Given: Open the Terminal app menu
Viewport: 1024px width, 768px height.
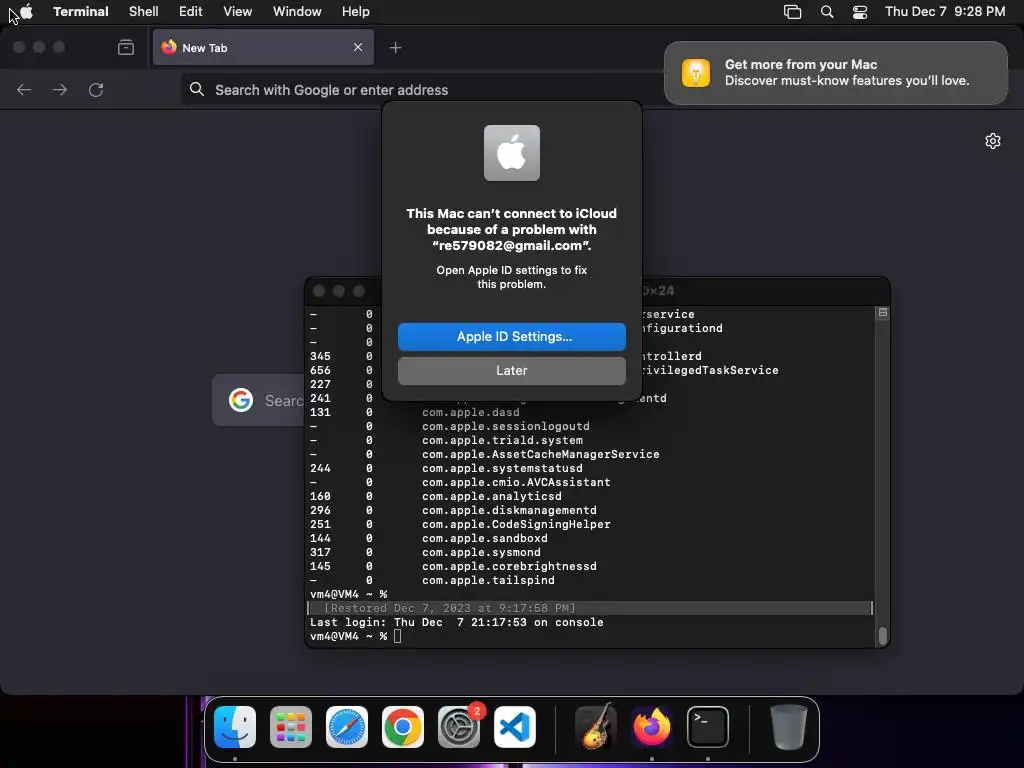Looking at the screenshot, I should click(80, 12).
